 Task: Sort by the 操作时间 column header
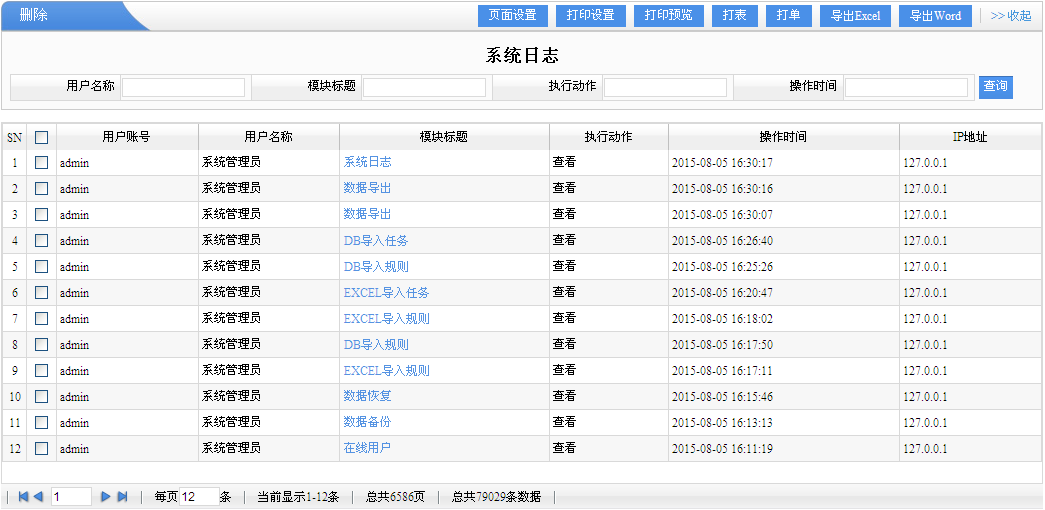(783, 137)
